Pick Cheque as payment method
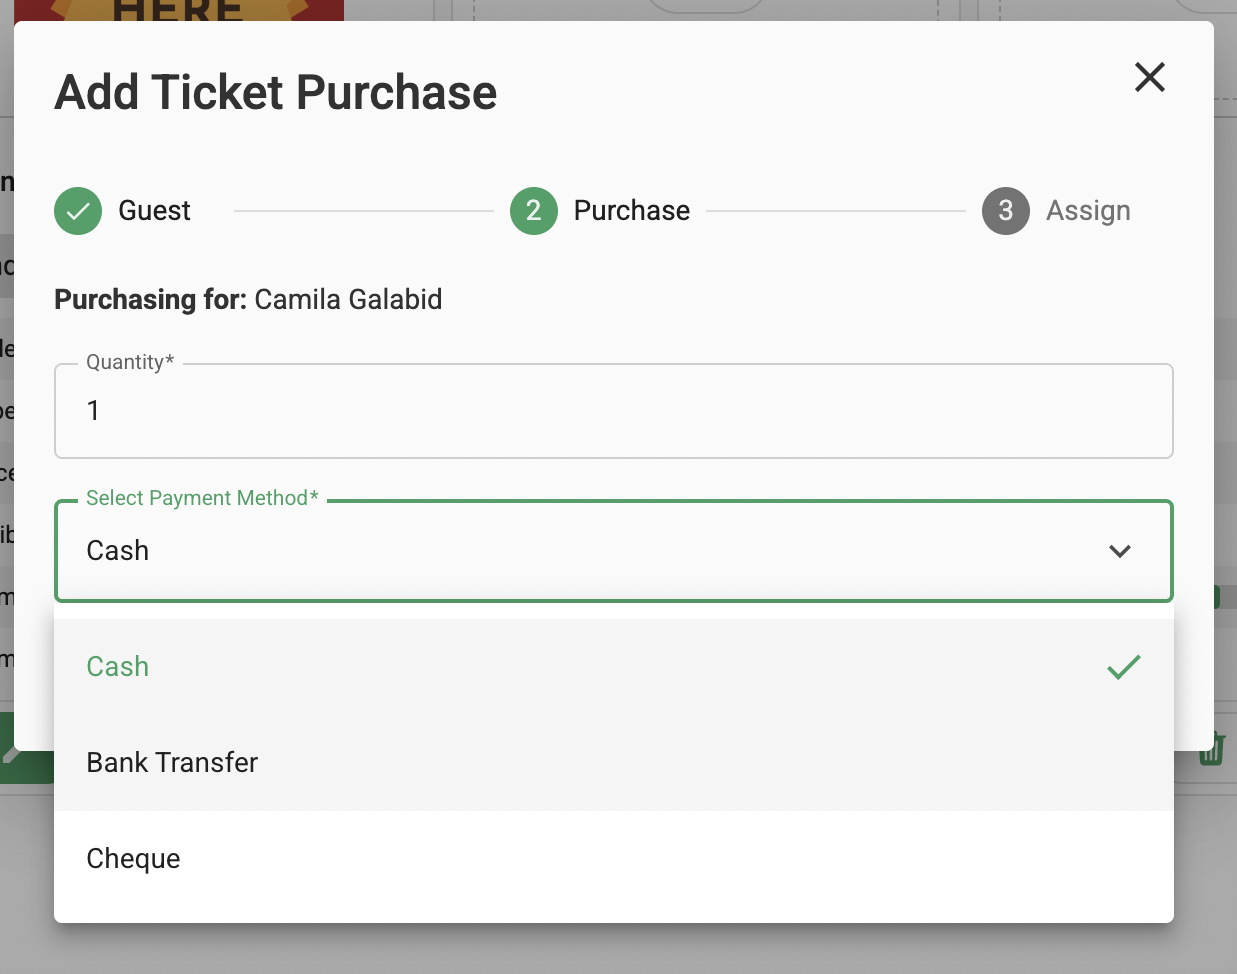The width and height of the screenshot is (1237, 974). [x=133, y=859]
